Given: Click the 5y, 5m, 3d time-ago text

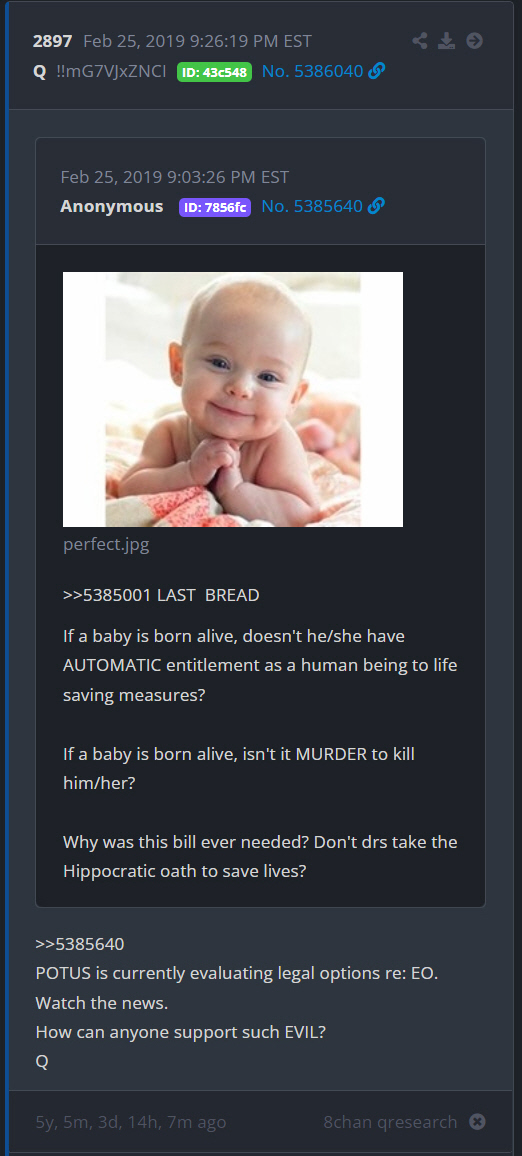Looking at the screenshot, I should tap(131, 1122).
